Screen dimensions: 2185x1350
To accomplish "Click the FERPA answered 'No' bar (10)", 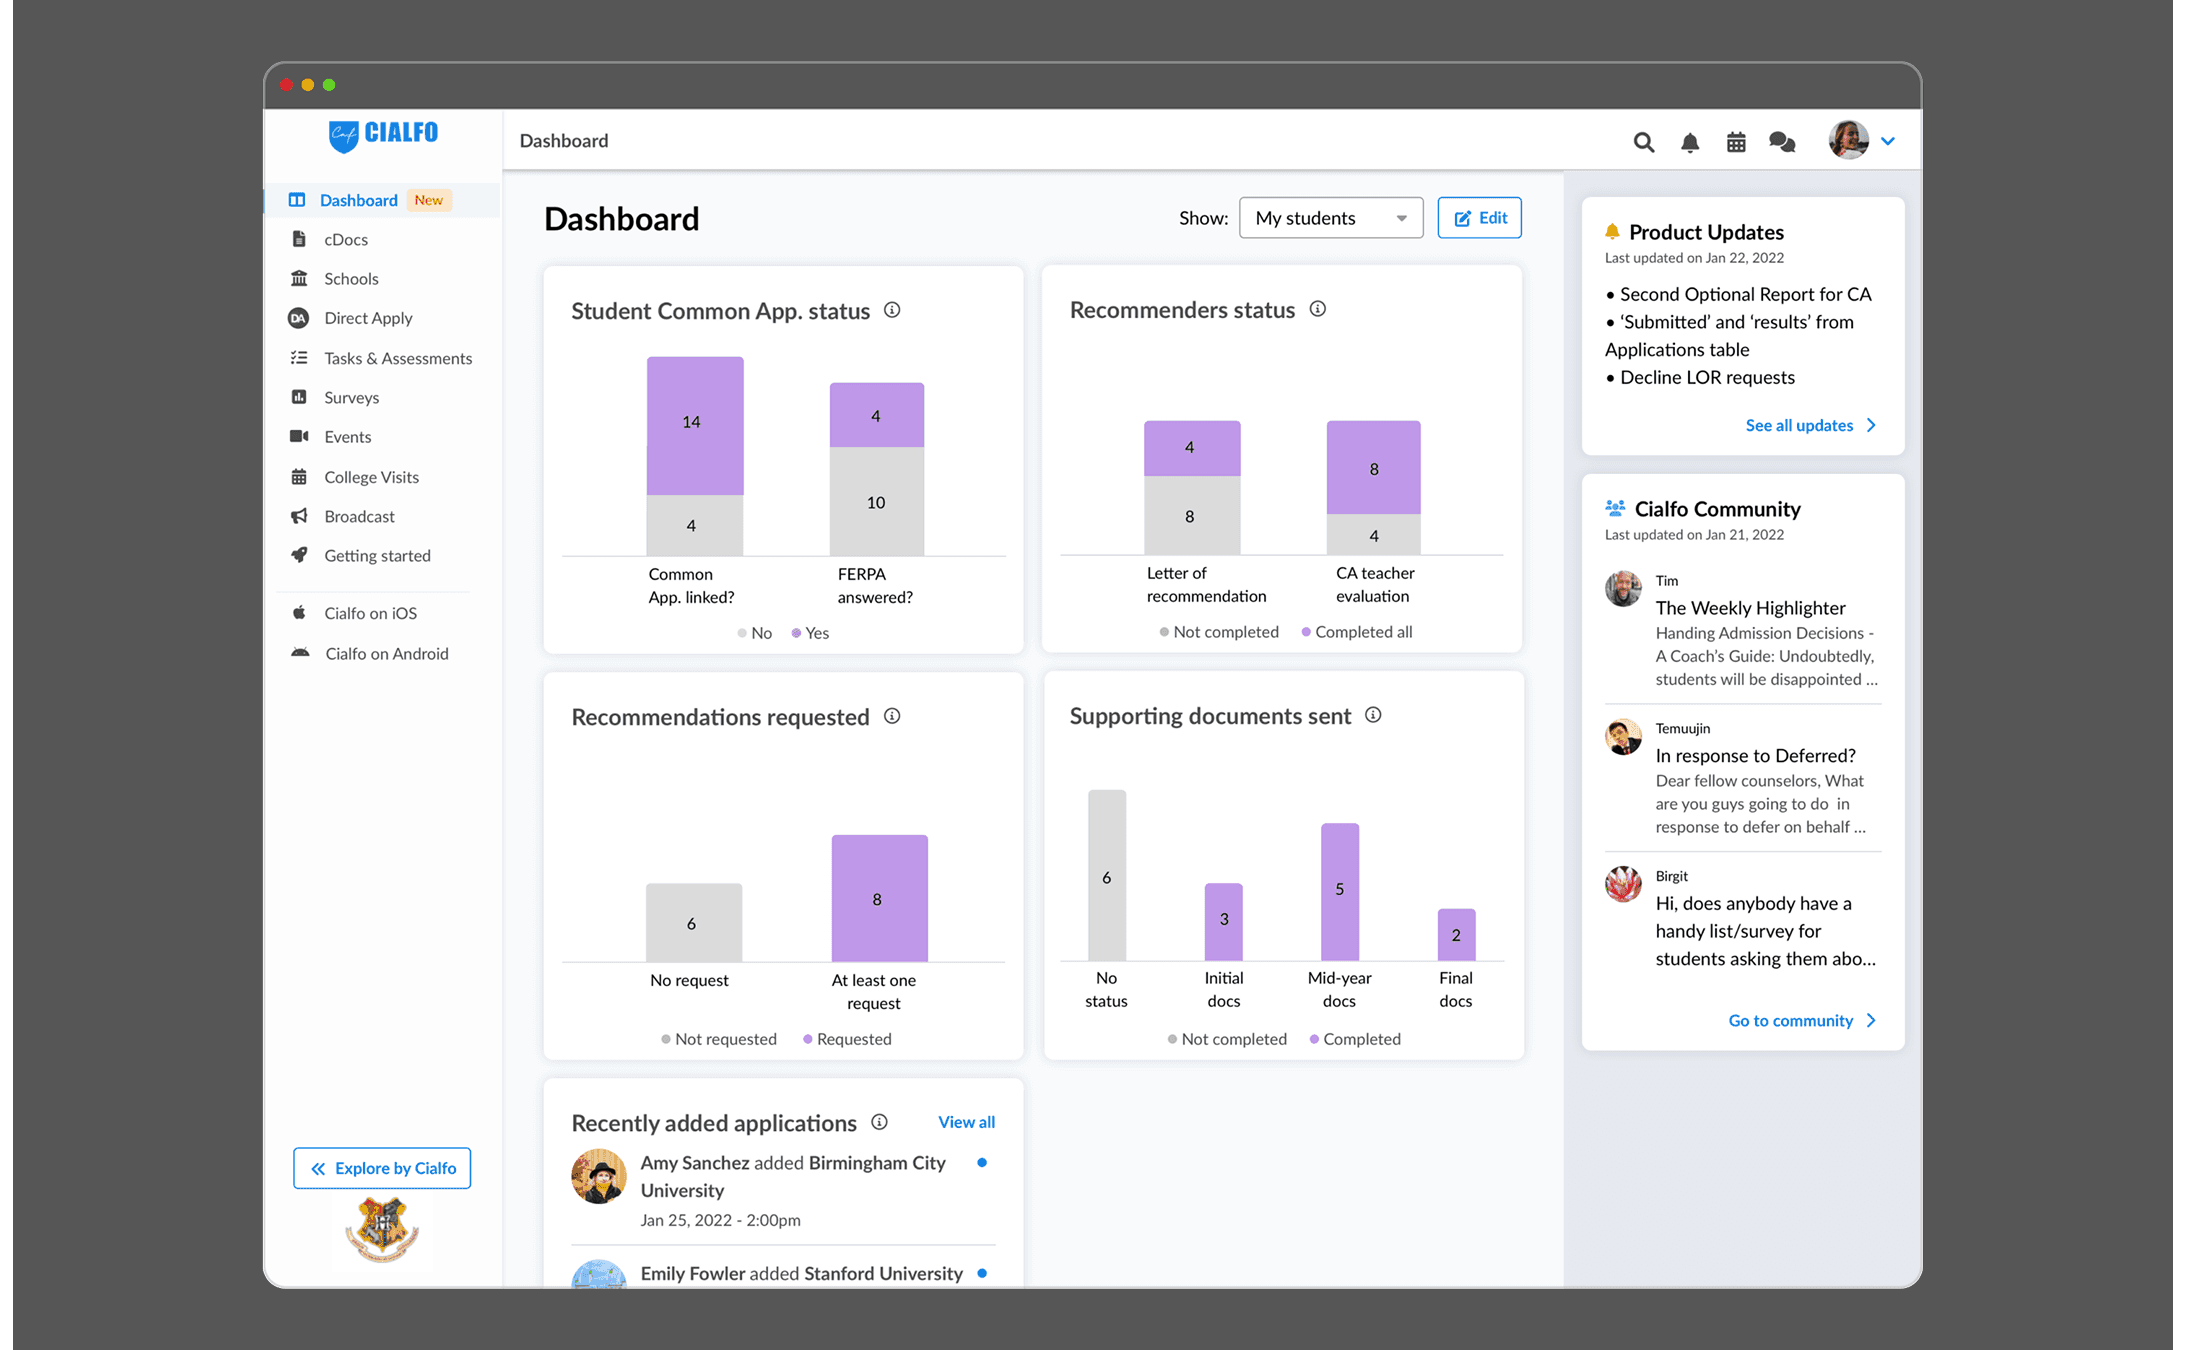I will coord(877,501).
